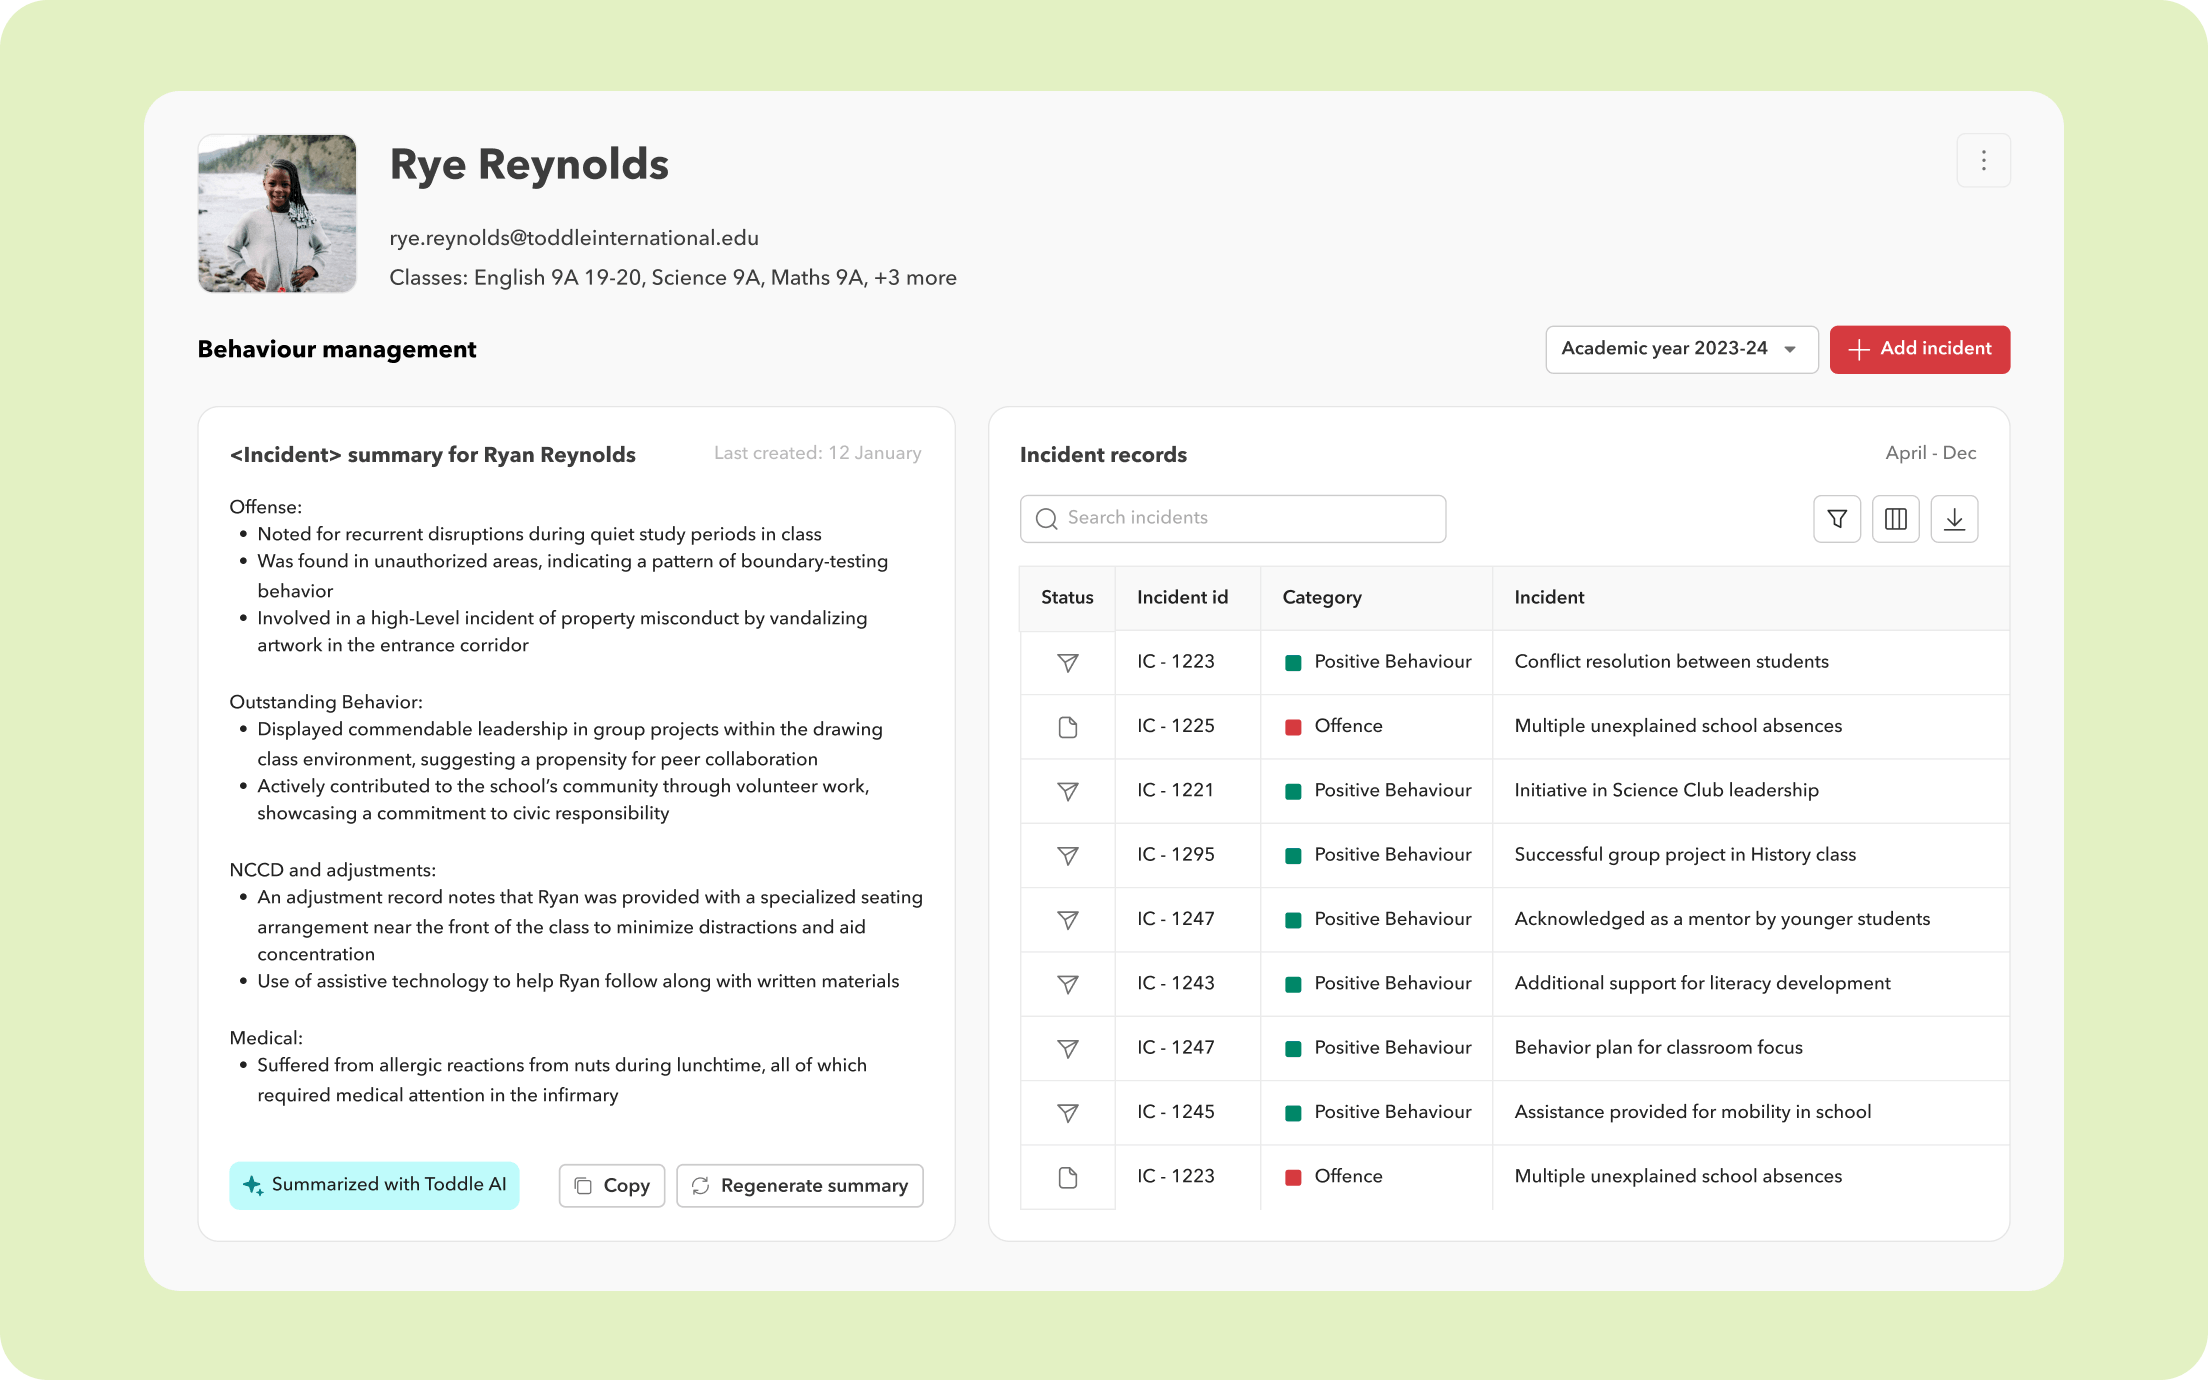
Task: Click the download incidents icon
Action: click(x=1954, y=519)
